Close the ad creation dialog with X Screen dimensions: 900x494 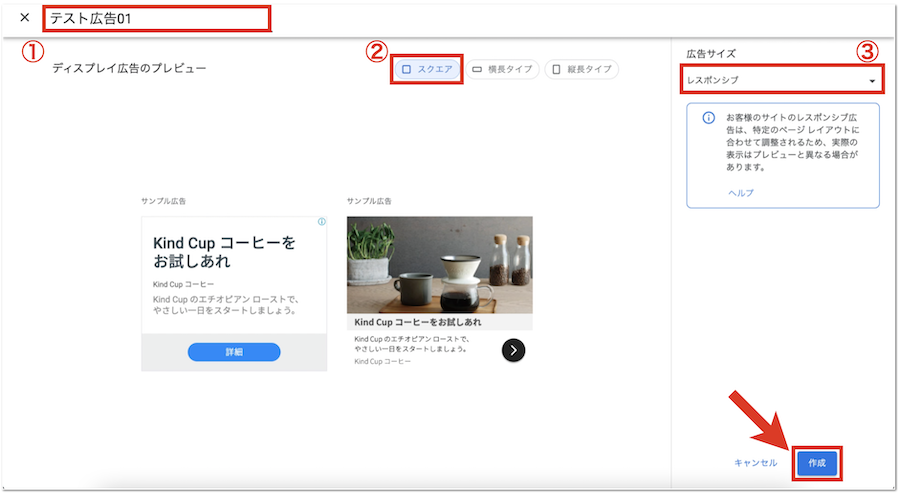(x=24, y=18)
